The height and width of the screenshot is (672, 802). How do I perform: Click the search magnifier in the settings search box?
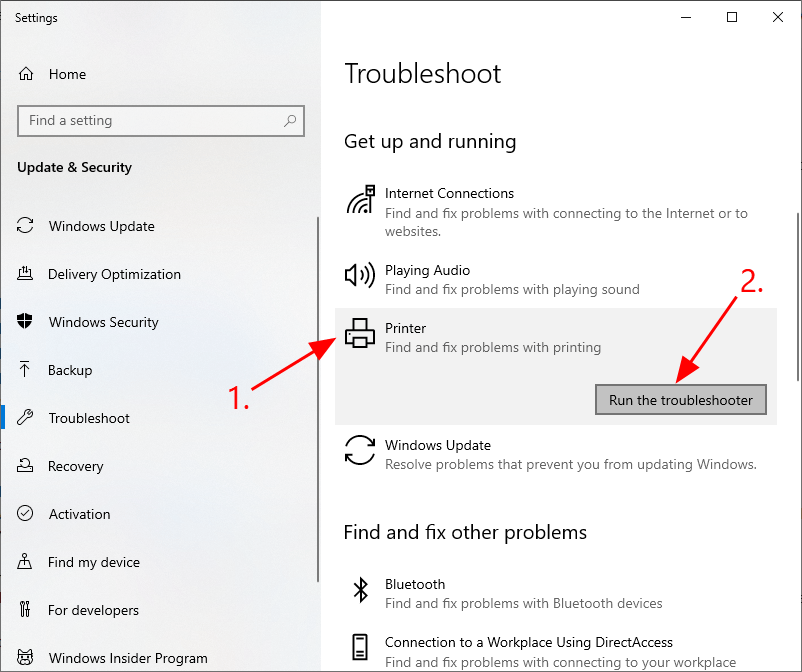(290, 120)
